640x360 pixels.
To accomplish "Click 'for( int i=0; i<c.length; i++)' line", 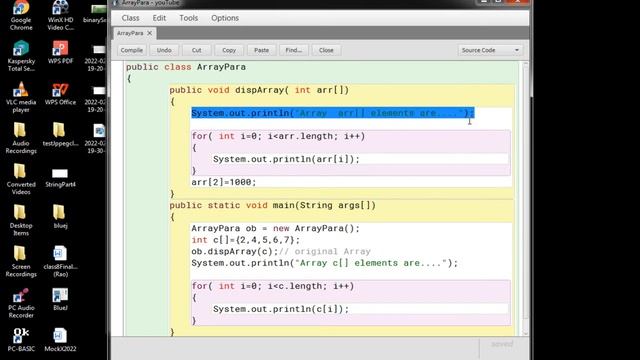I will [x=273, y=286].
